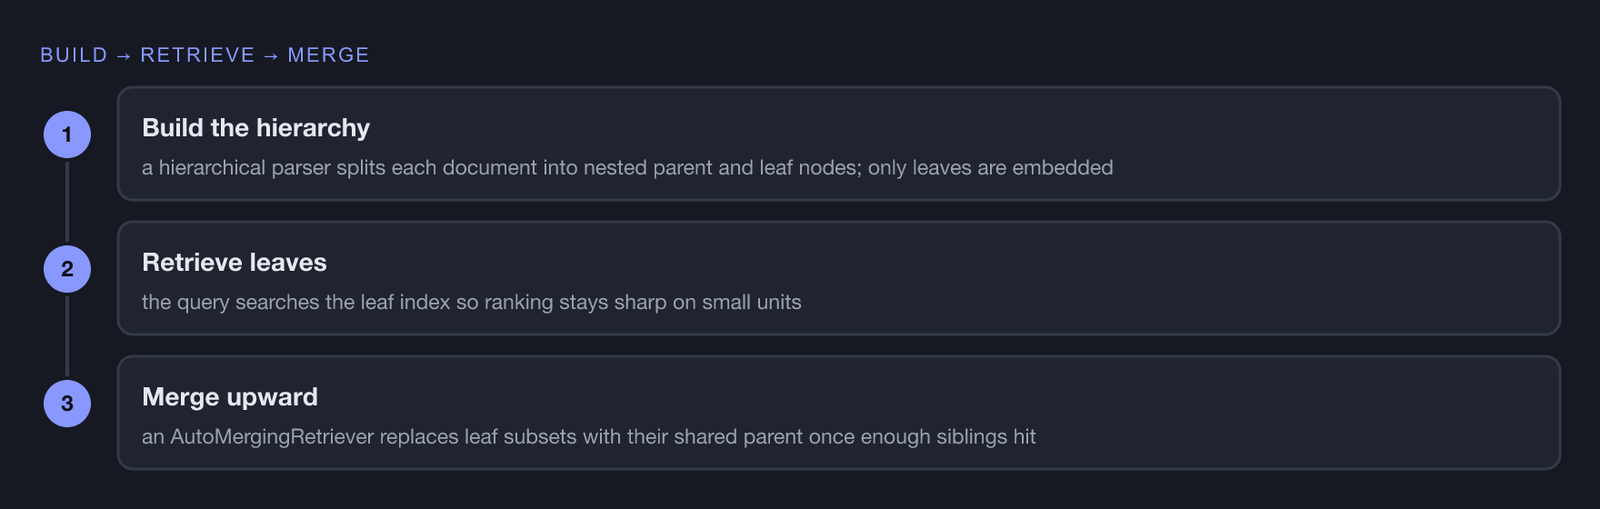The width and height of the screenshot is (1600, 509).
Task: Click the RETRIEVE word in header
Action: (x=198, y=55)
